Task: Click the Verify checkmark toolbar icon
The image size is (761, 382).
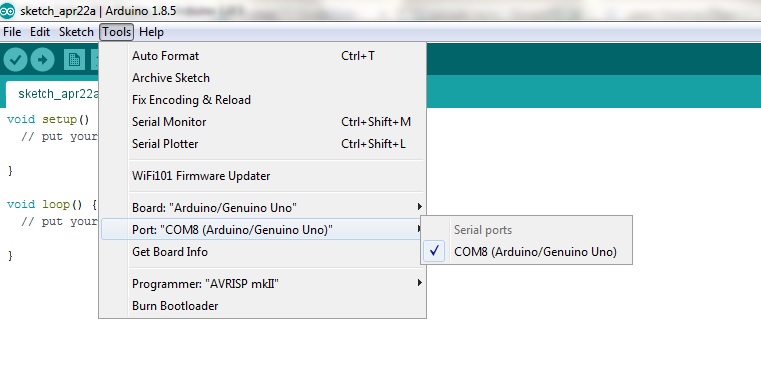Action: [x=16, y=60]
